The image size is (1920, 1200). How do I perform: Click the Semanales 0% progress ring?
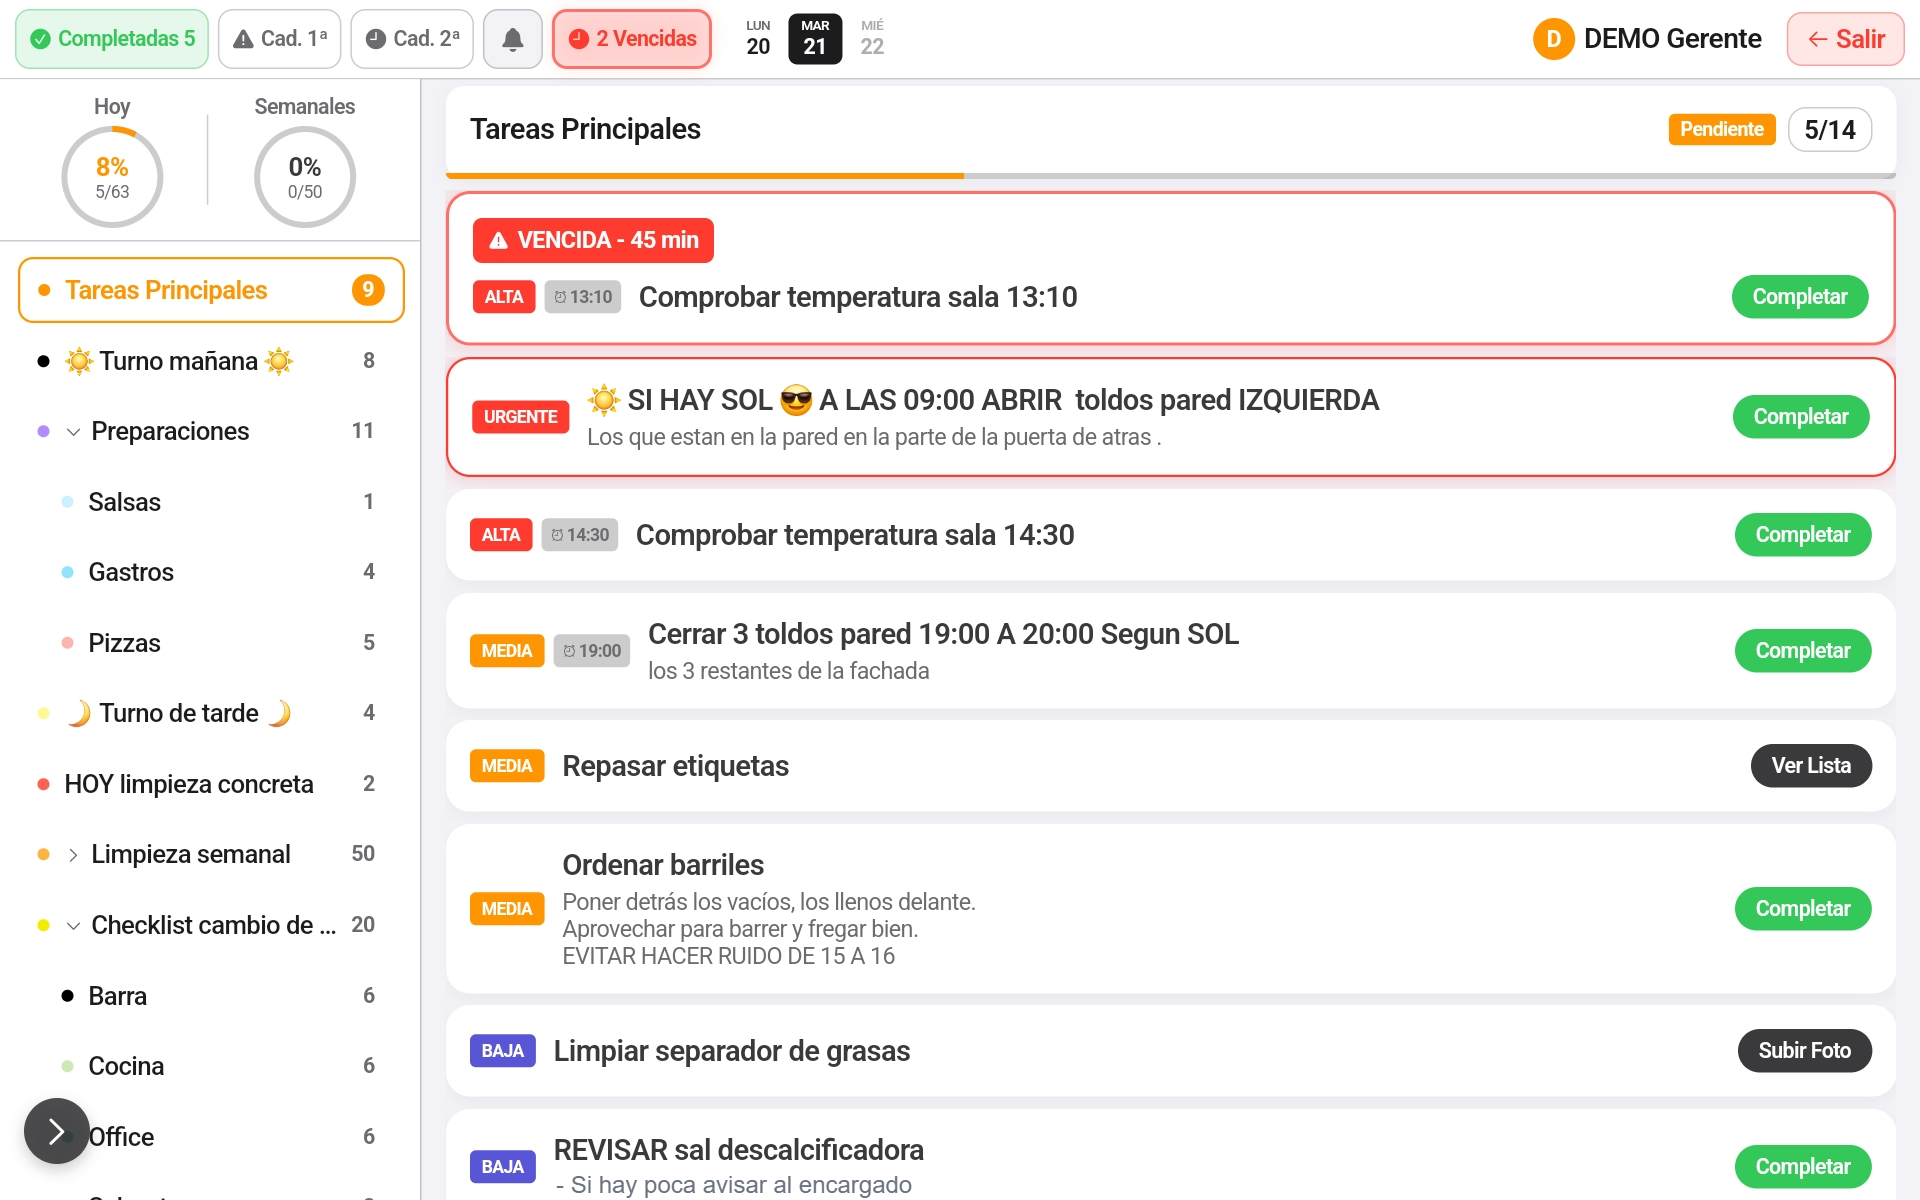(305, 177)
